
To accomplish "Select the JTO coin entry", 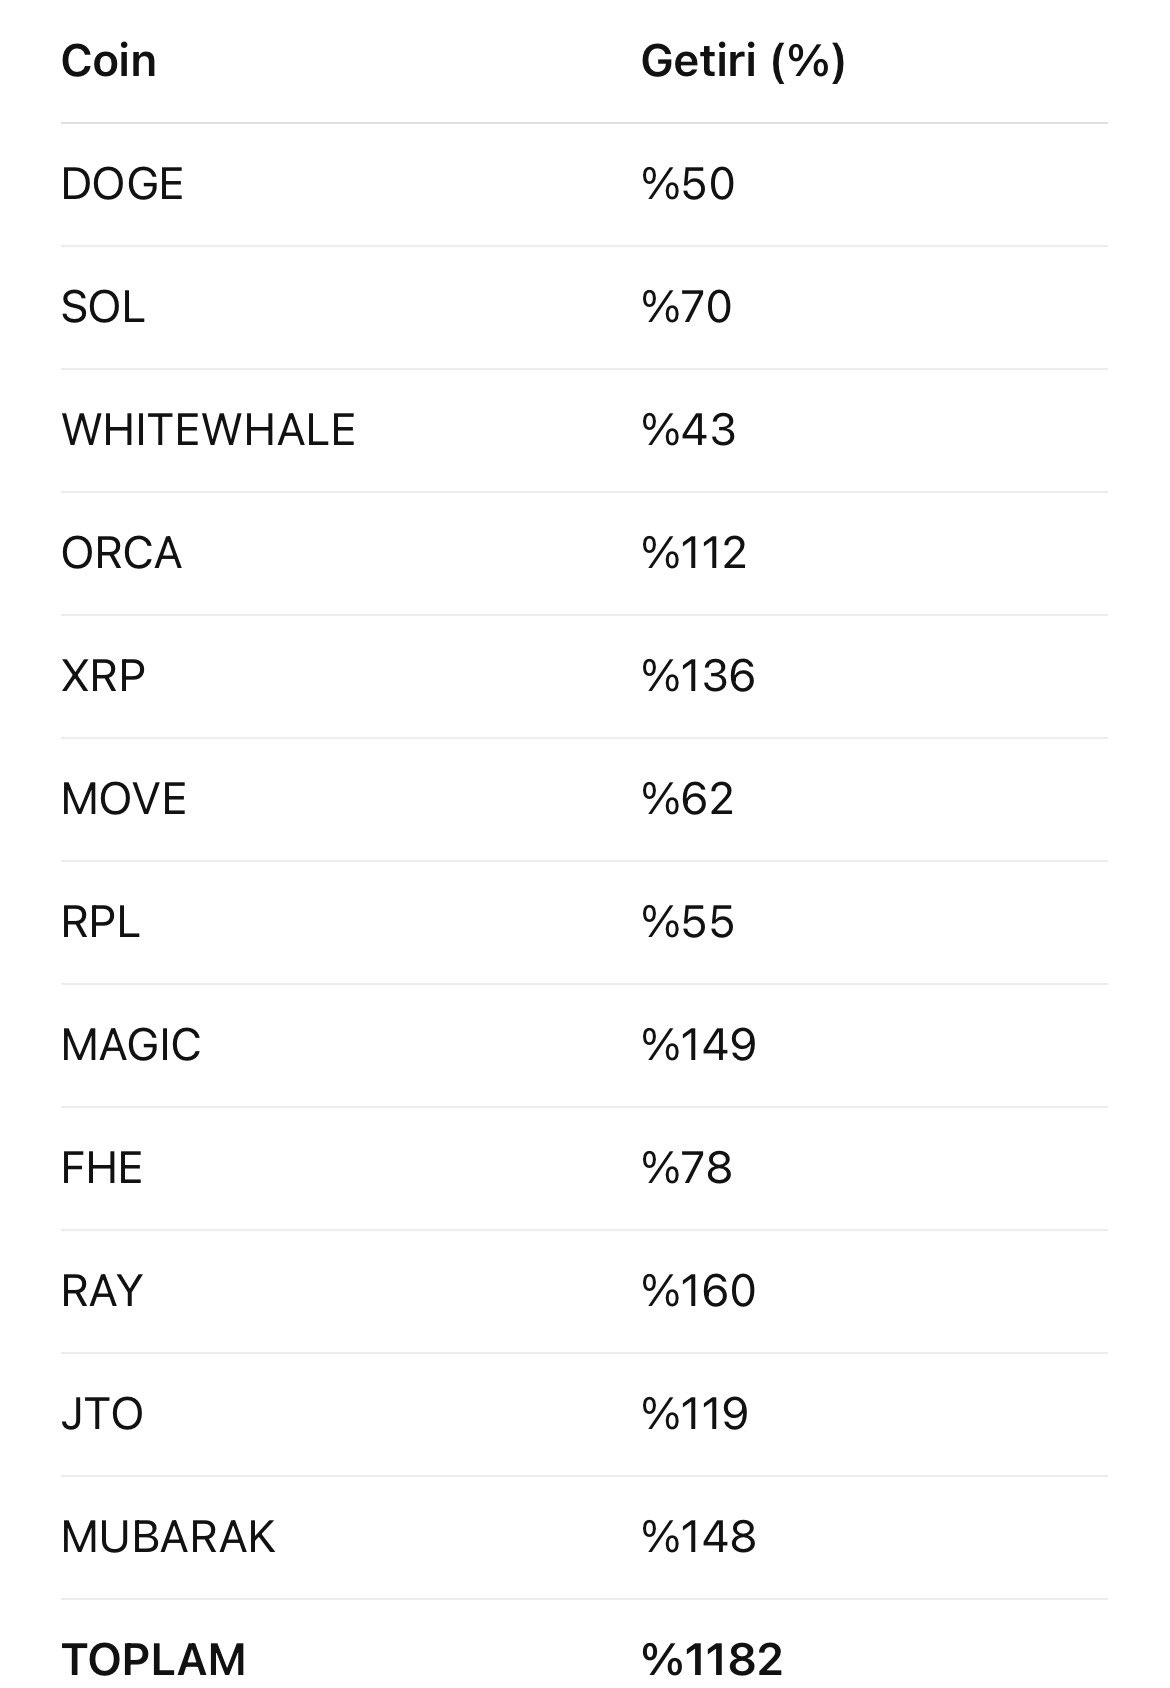I will click(102, 1414).
